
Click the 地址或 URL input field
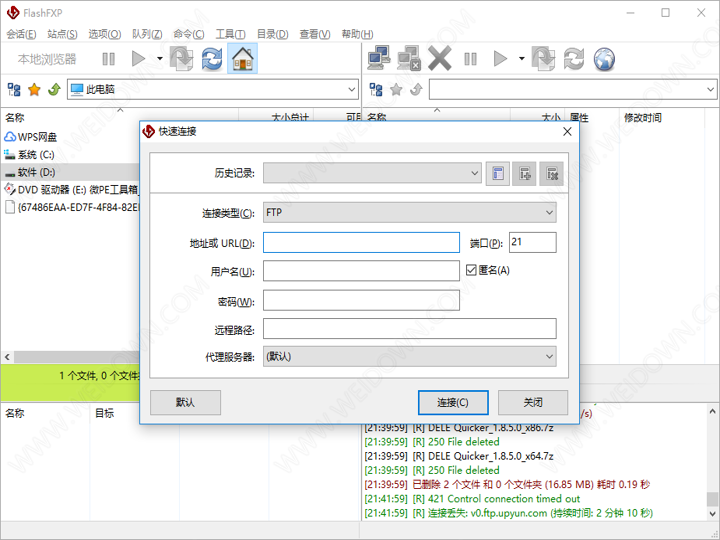point(361,242)
